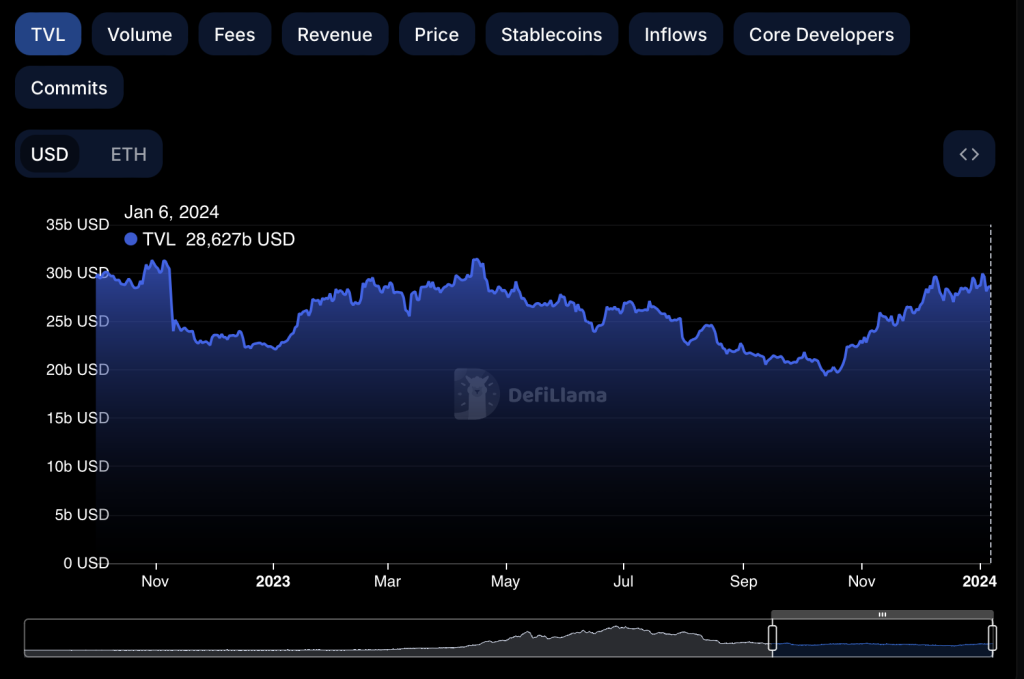Click the embed code icon button

pos(969,154)
